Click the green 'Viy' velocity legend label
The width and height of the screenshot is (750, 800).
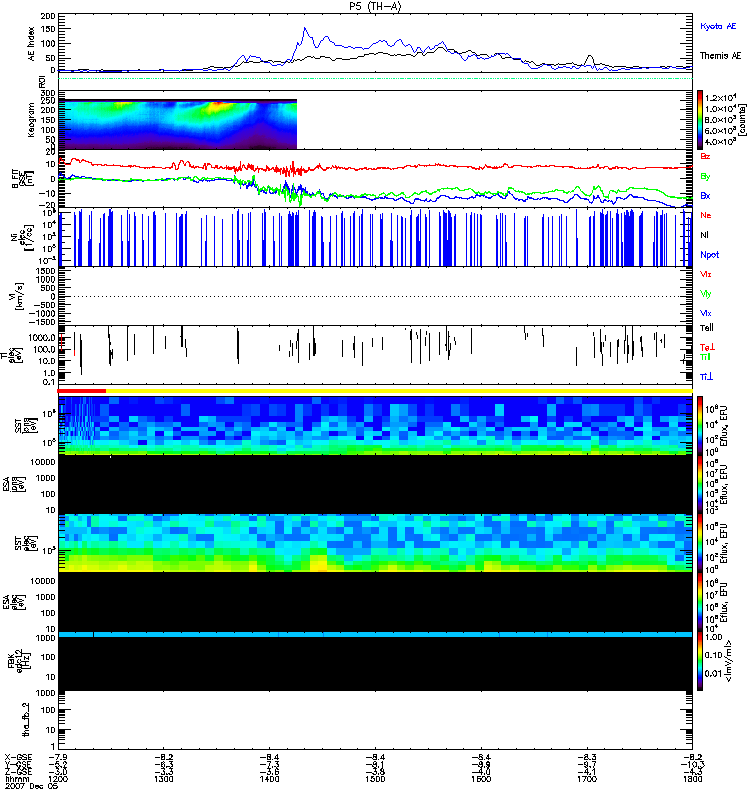pos(706,294)
